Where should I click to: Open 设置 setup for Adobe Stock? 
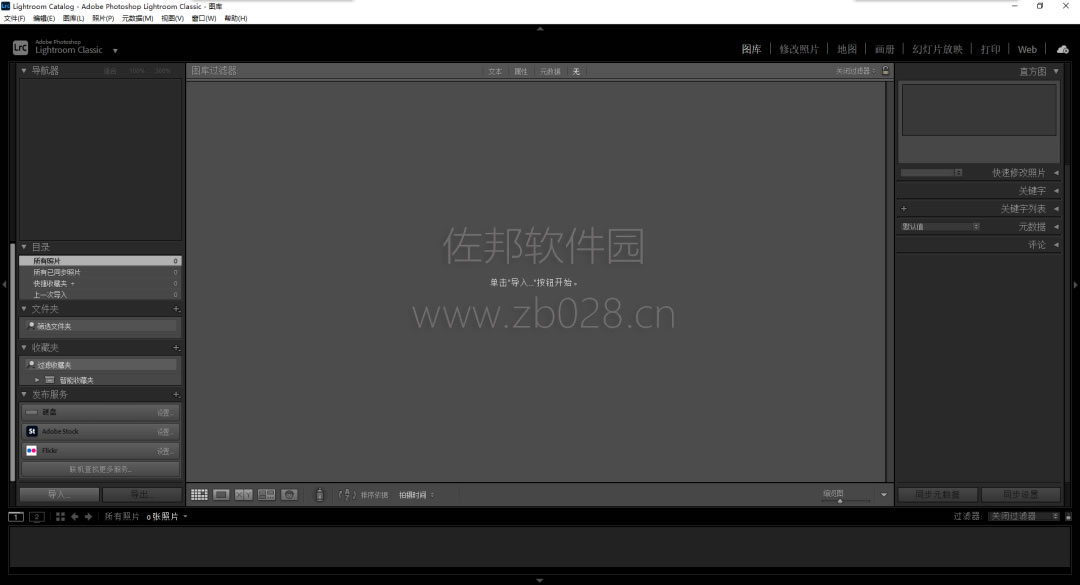click(164, 432)
